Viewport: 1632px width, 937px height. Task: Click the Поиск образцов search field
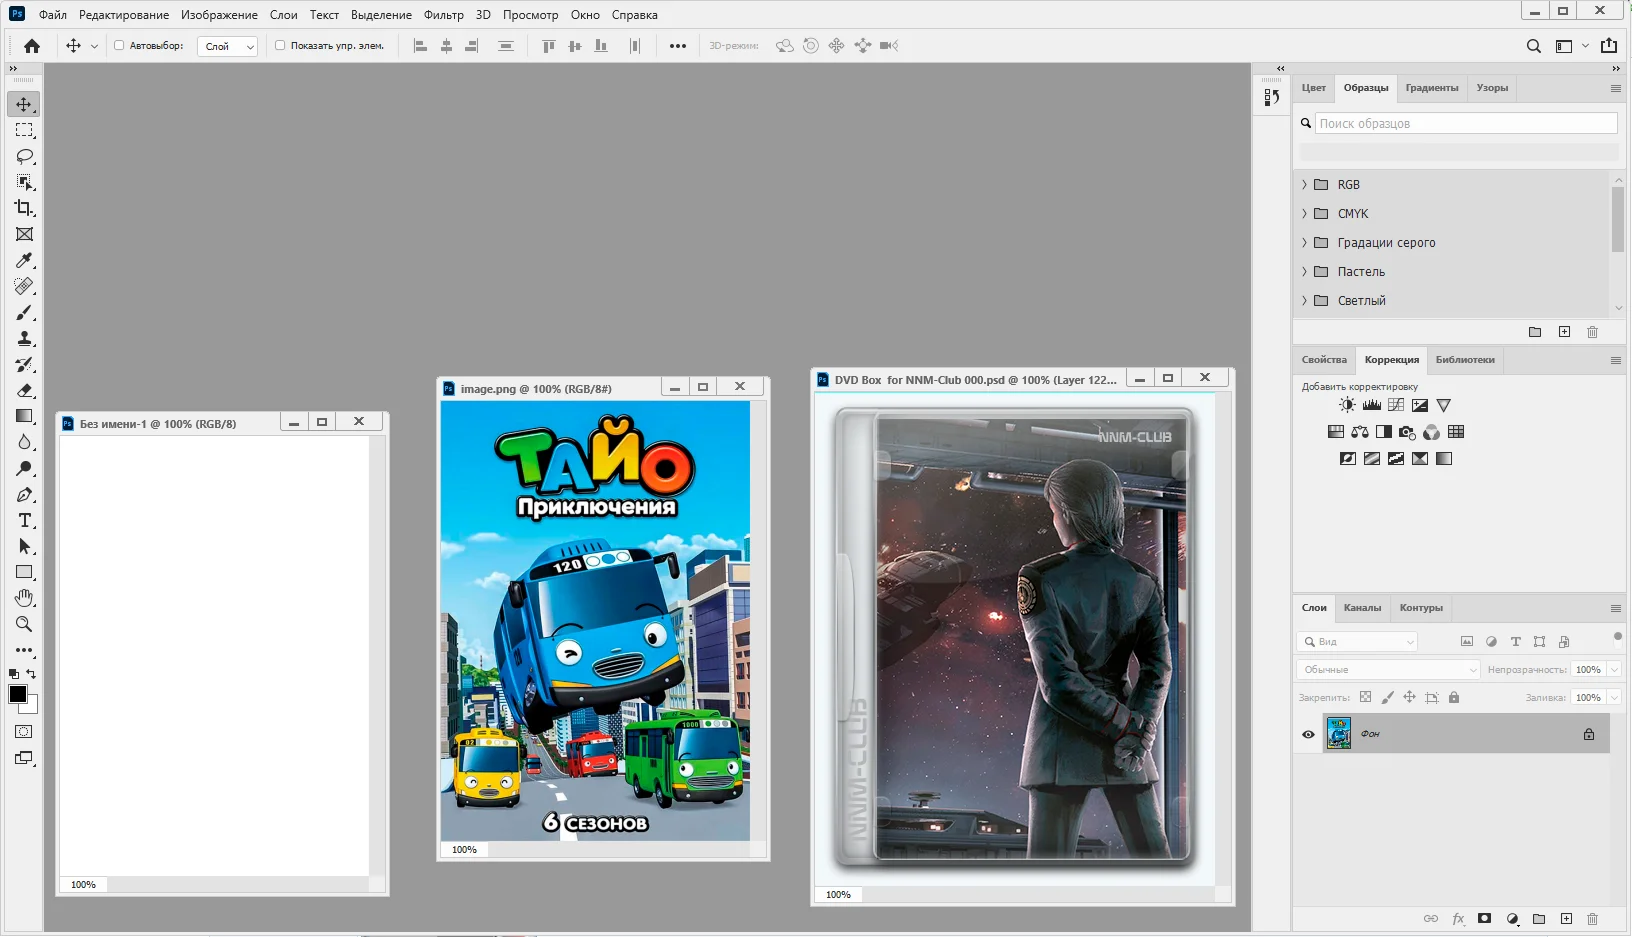1466,123
